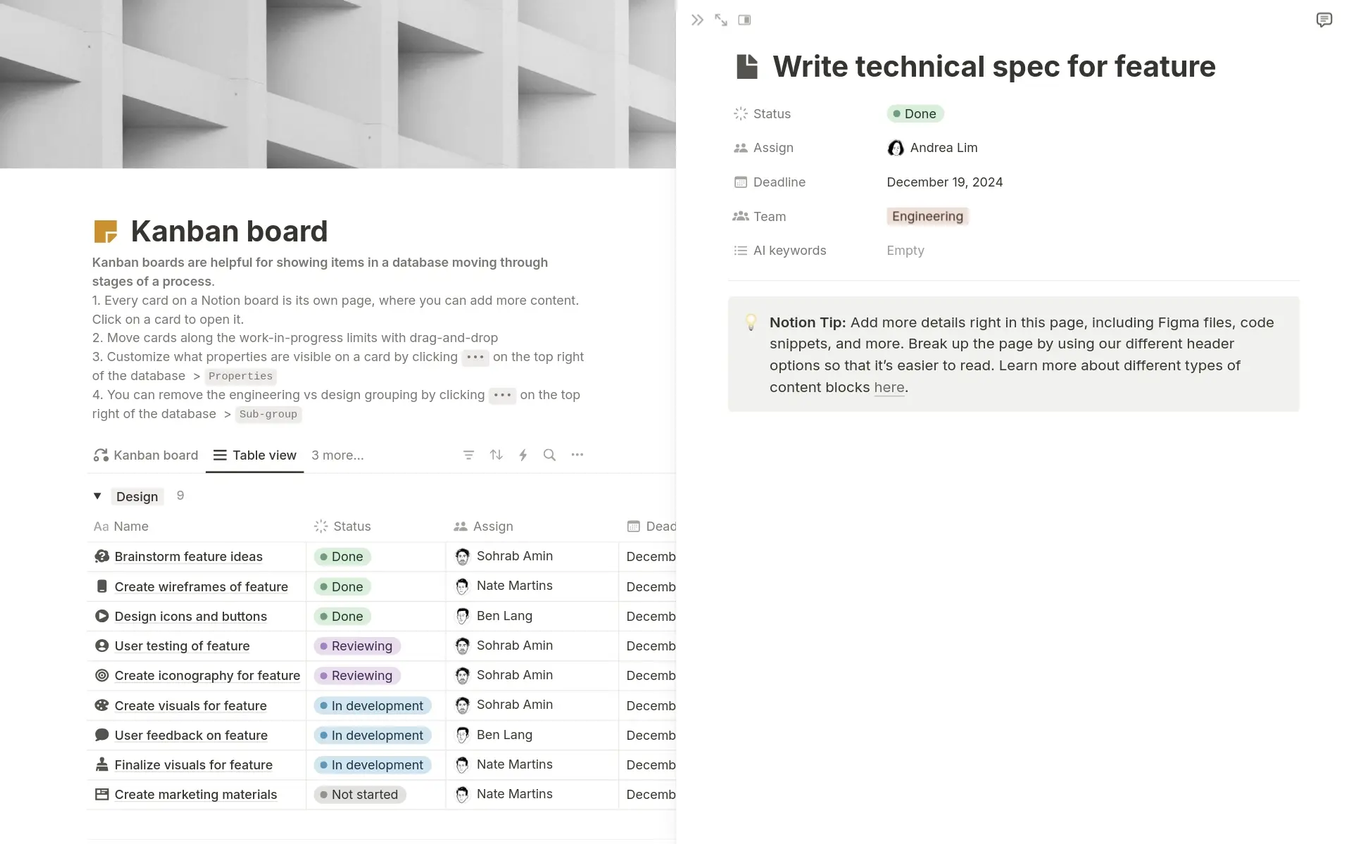
Task: Open database search icon
Action: click(x=549, y=455)
